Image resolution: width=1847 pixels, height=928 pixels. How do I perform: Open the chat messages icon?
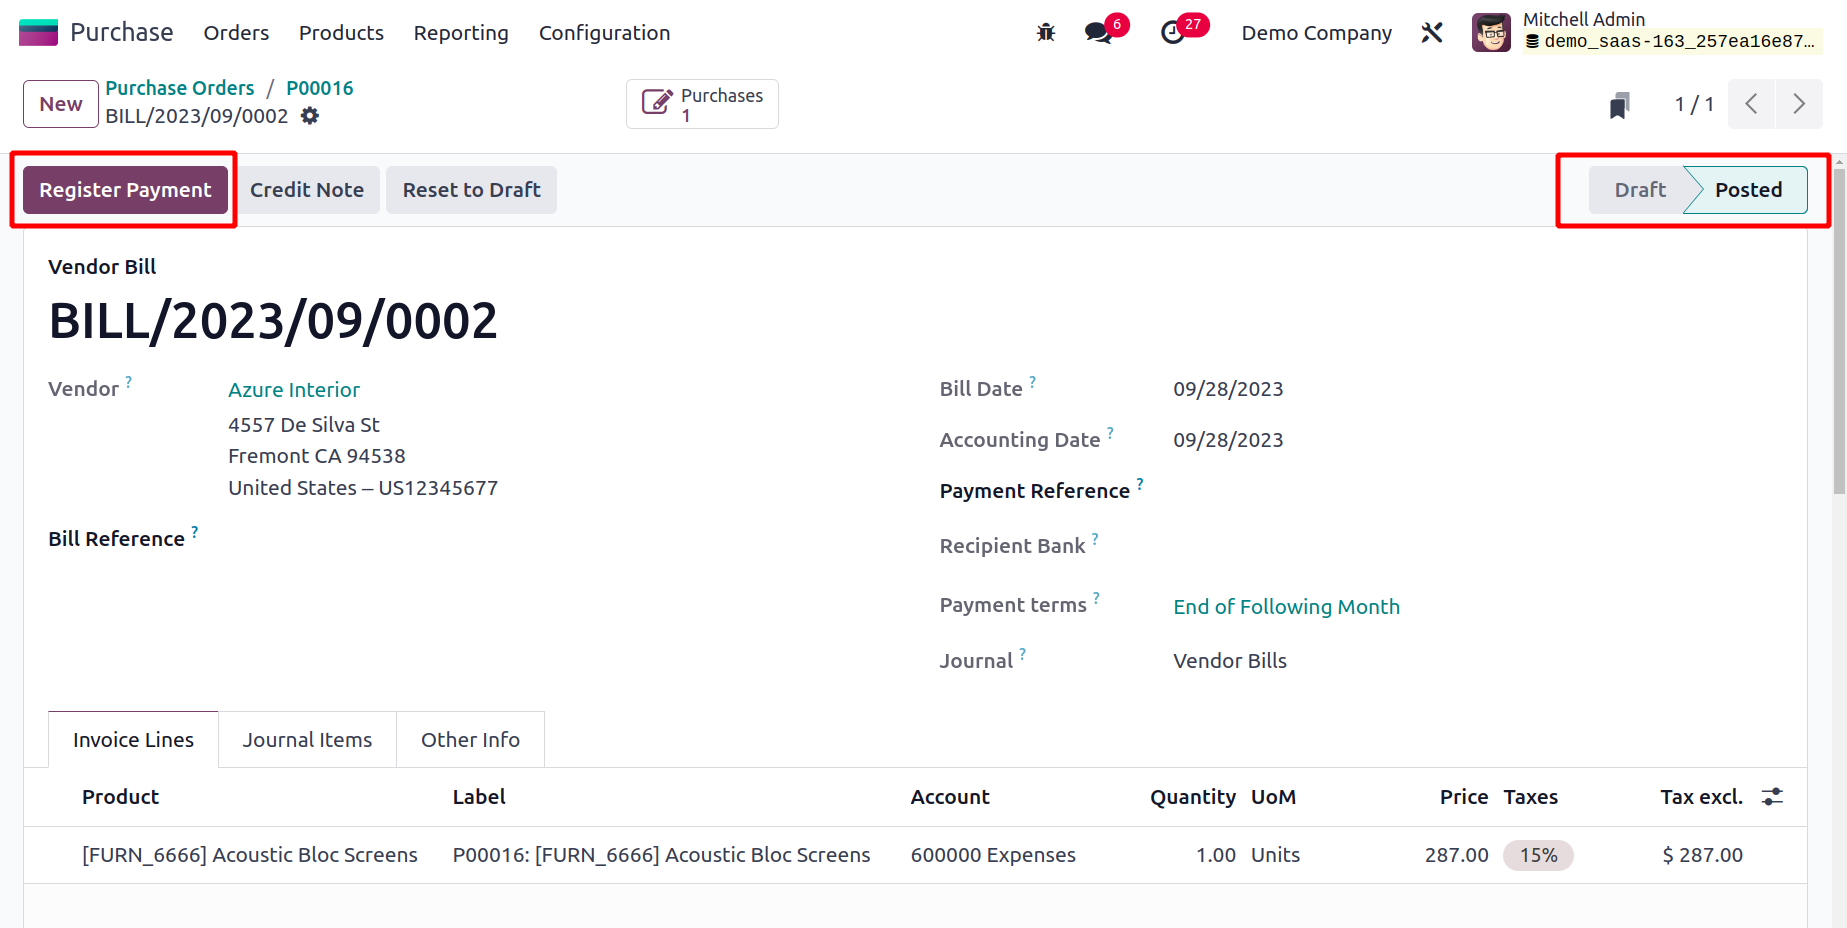tap(1098, 33)
